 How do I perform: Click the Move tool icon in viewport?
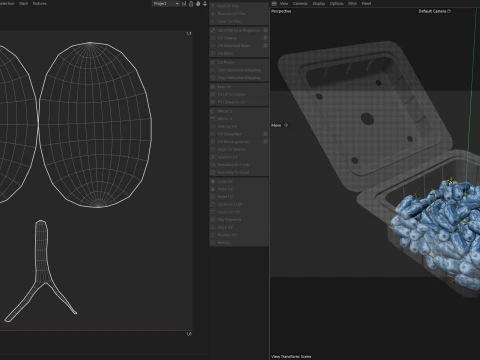(x=286, y=125)
